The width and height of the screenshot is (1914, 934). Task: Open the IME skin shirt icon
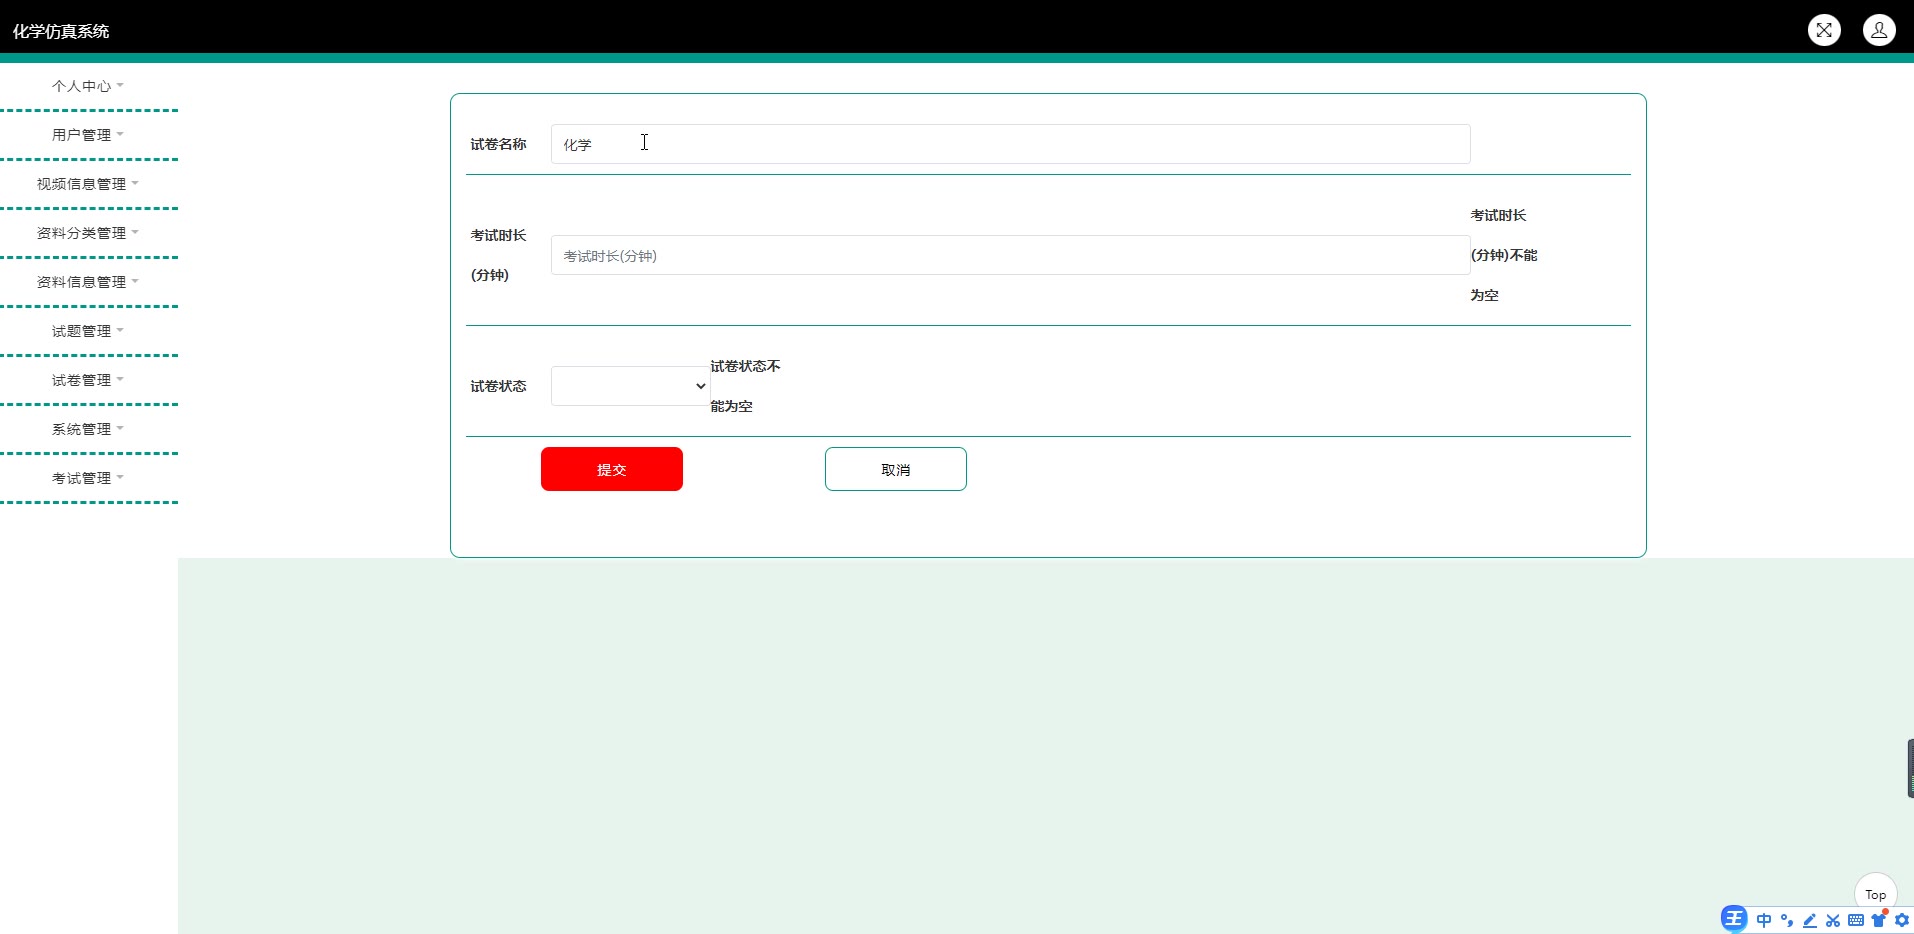1879,919
